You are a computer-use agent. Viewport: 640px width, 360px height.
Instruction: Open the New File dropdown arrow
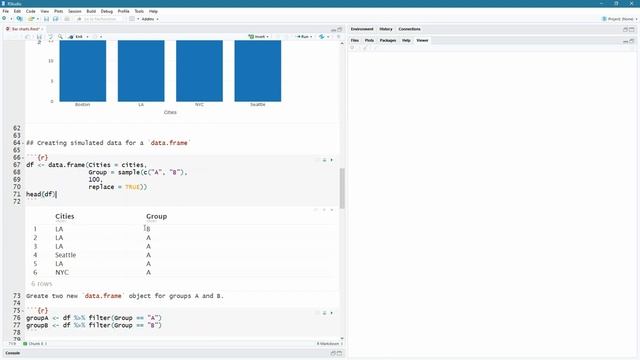click(11, 19)
